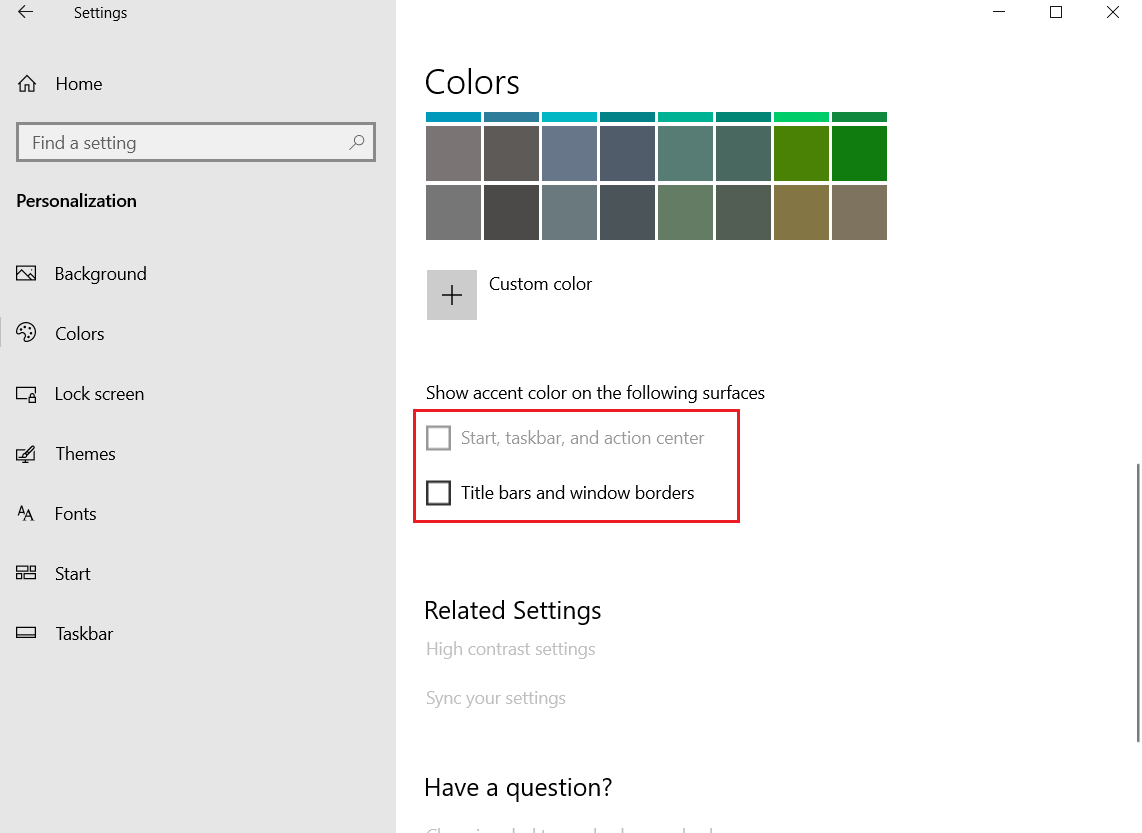This screenshot has height=833, width=1142.
Task: Enable Title bars and window borders checkbox
Action: [x=438, y=493]
